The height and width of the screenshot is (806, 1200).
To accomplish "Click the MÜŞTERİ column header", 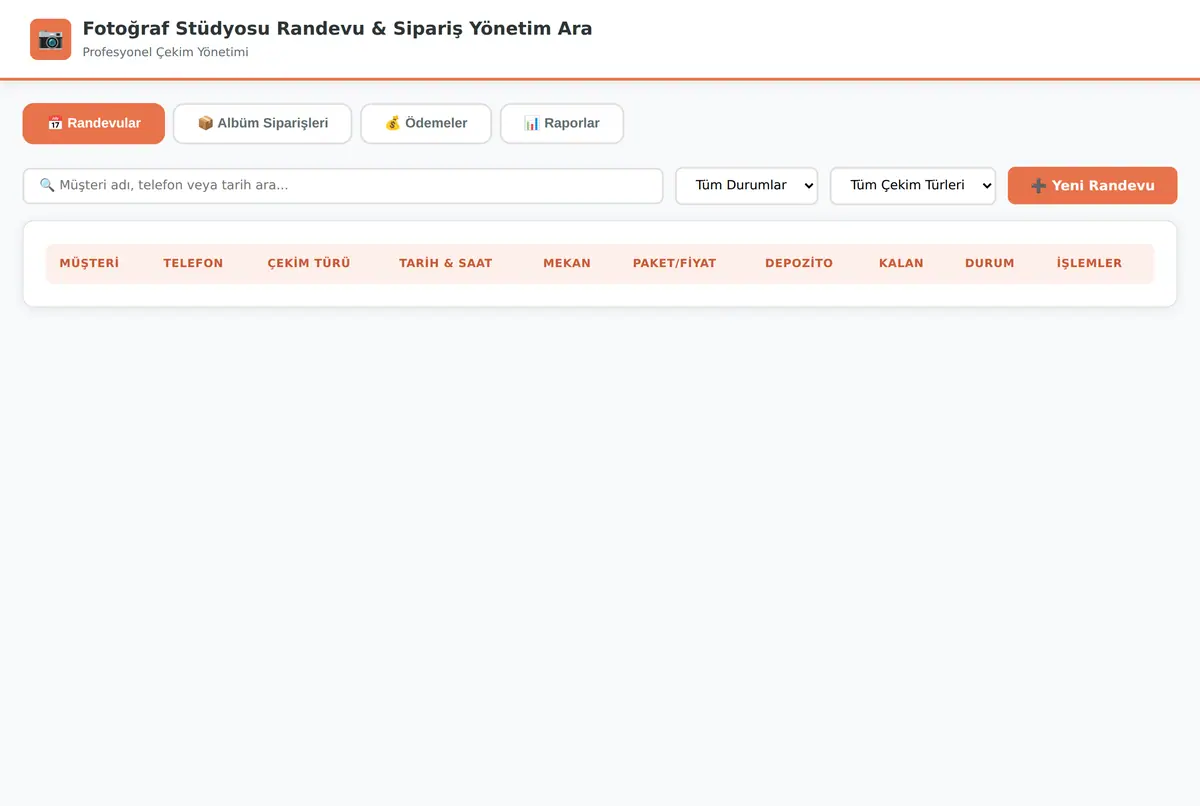I will click(89, 263).
